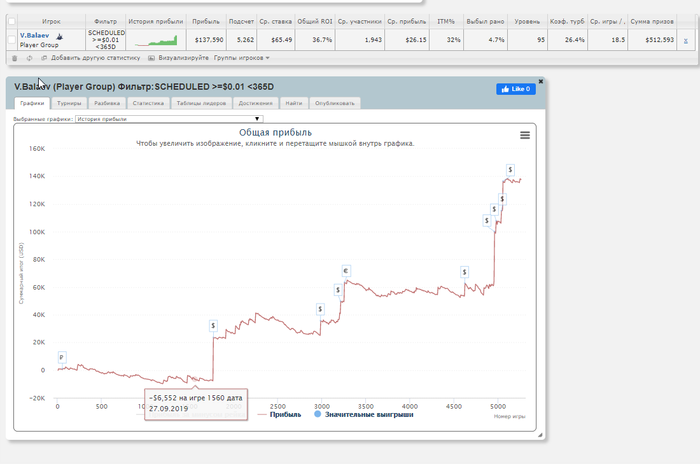Image resolution: width=700 pixels, height=464 pixels.
Task: Select the Опубликовать tab
Action: tap(335, 103)
